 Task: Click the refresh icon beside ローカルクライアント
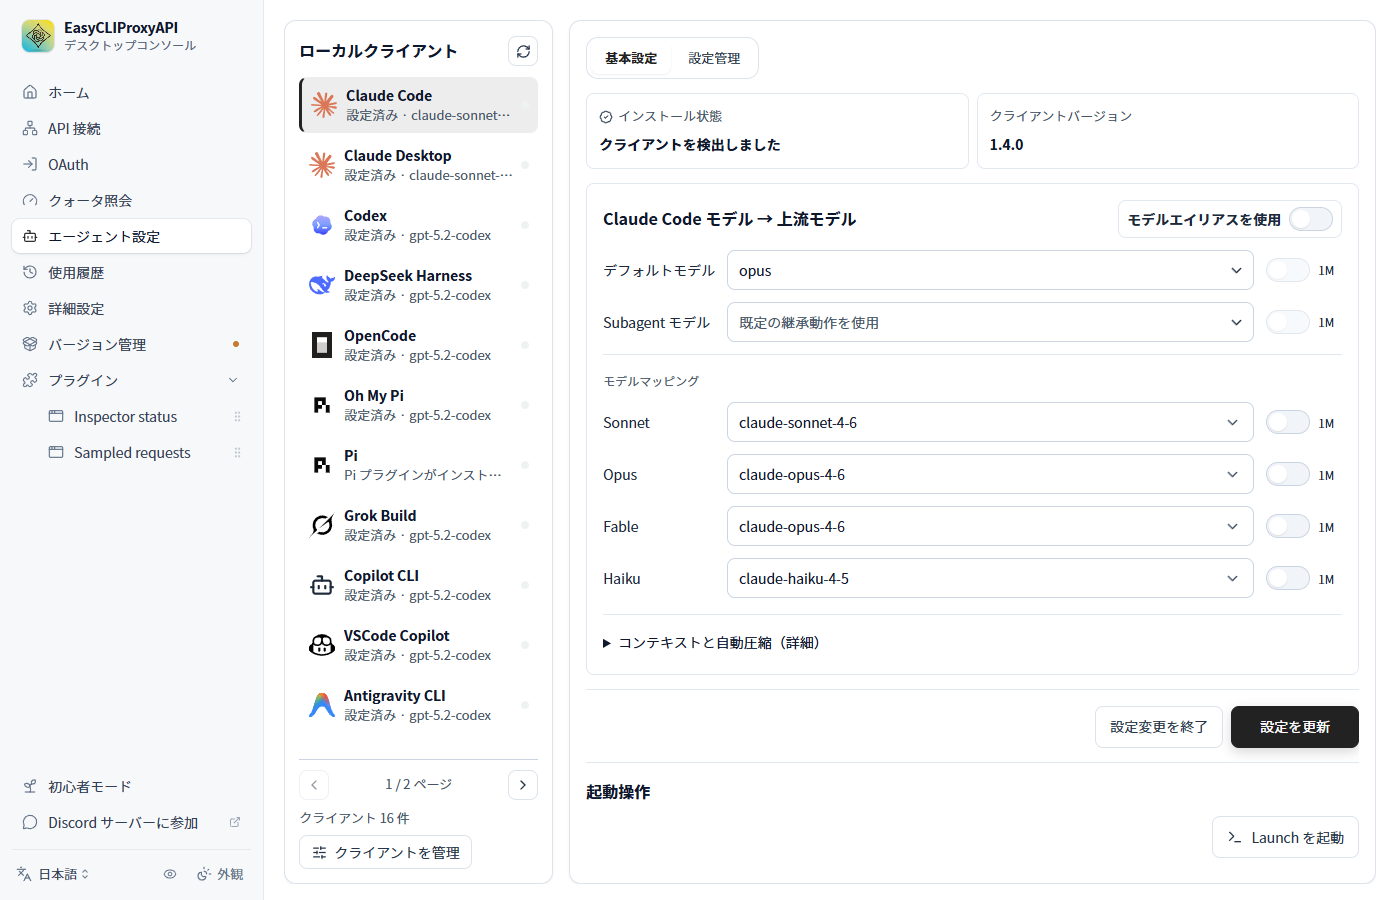(x=523, y=51)
